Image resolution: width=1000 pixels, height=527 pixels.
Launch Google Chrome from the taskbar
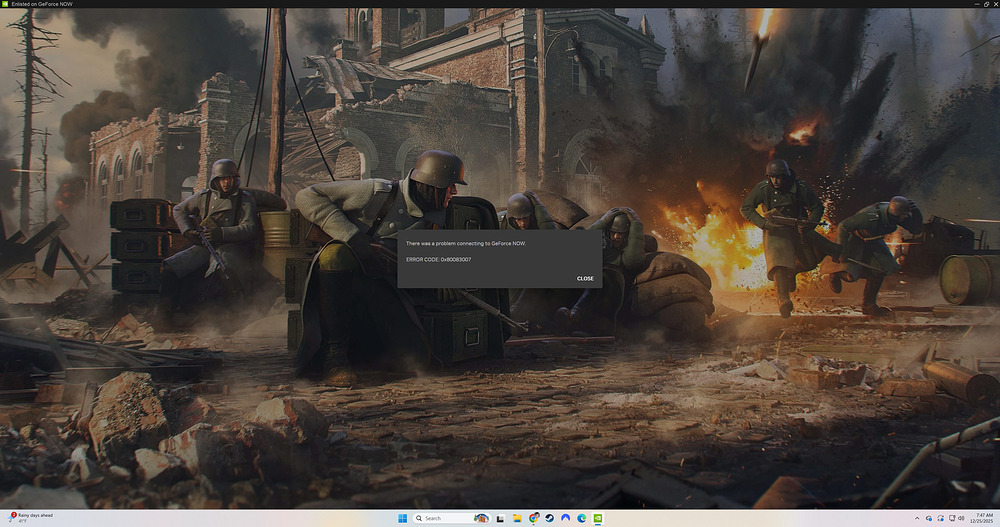tap(534, 518)
